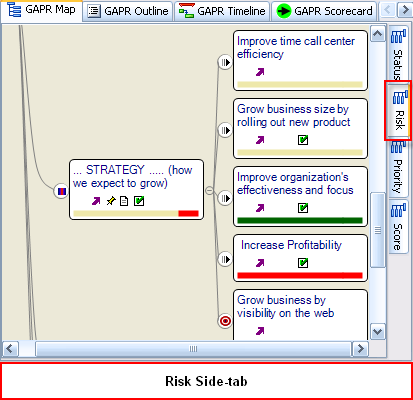This screenshot has width=413, height=400.
Task: Click purple arrow in call center efficiency card
Action: [x=260, y=72]
